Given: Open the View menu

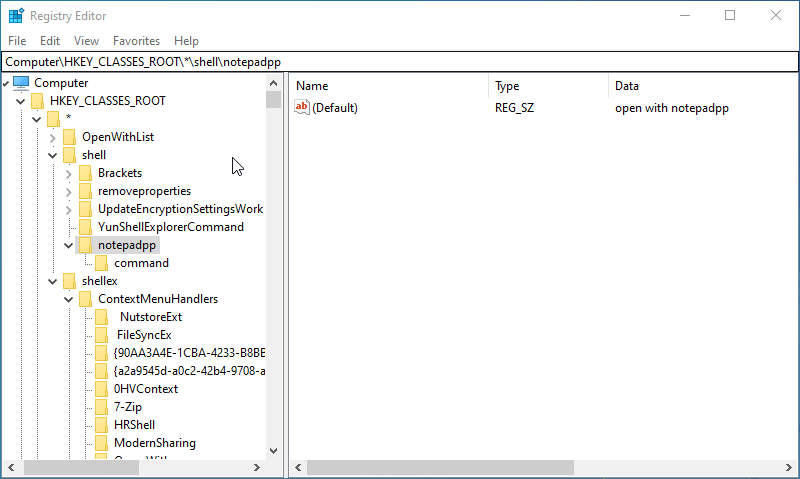Looking at the screenshot, I should coord(86,41).
